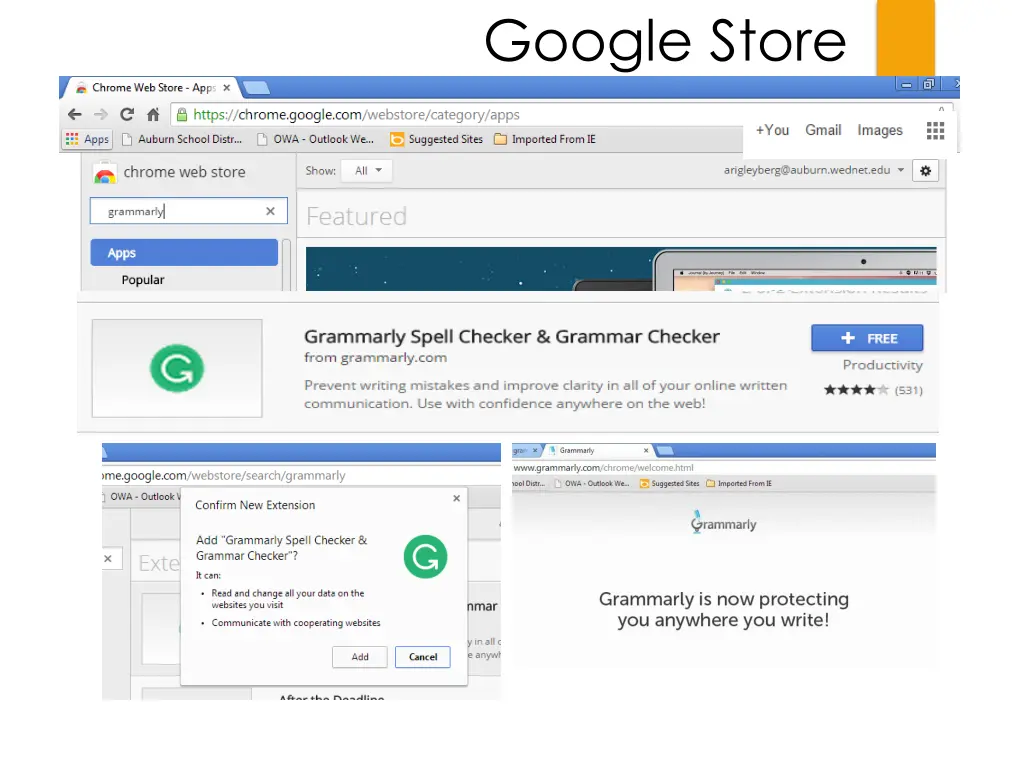Image resolution: width=1024 pixels, height=768 pixels.
Task: Open Grammarly Spell Checker & Grammar Checker title
Action: [x=511, y=336]
